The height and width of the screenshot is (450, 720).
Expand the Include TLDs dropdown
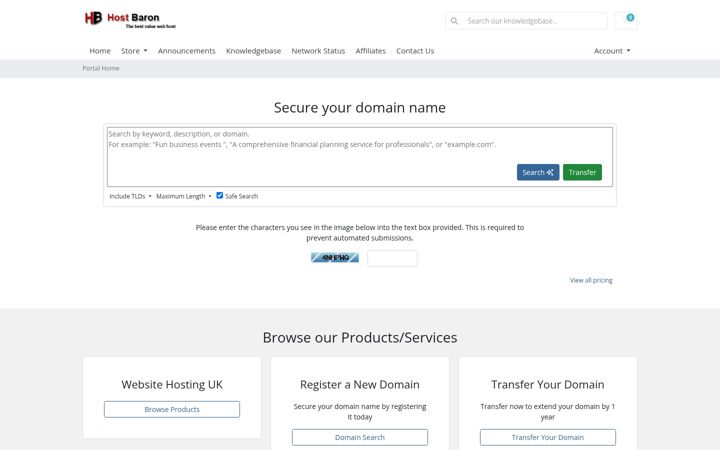coord(130,196)
